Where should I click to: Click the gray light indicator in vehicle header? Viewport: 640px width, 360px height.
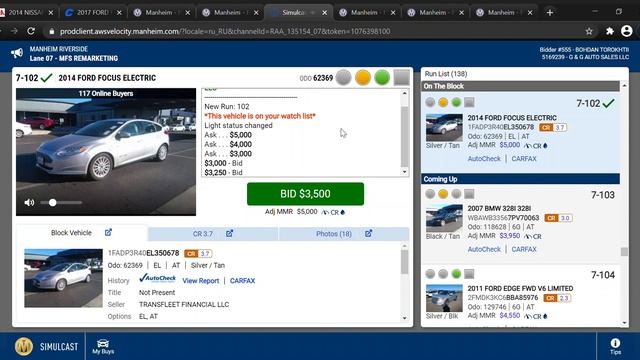[x=344, y=77]
